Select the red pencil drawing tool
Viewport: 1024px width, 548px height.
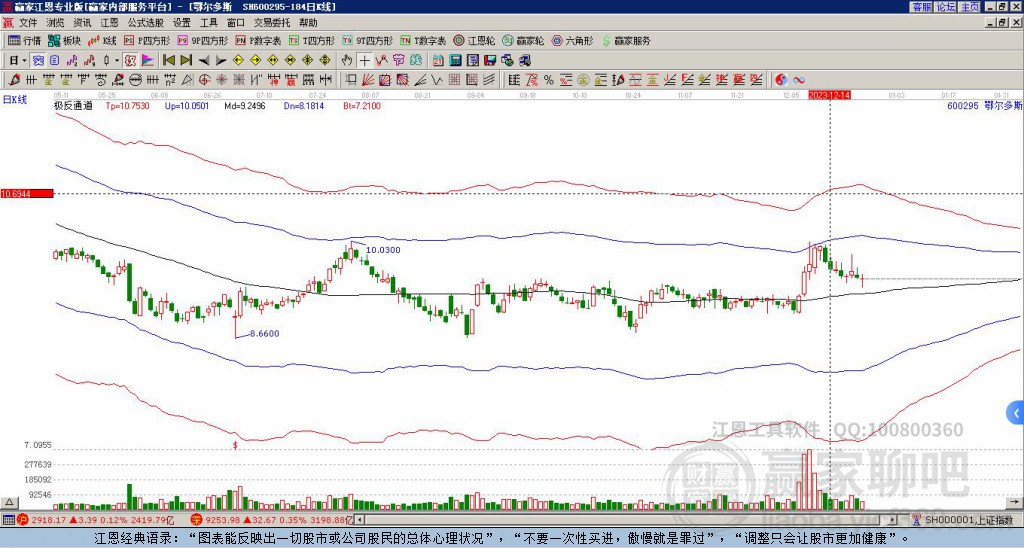coord(14,80)
